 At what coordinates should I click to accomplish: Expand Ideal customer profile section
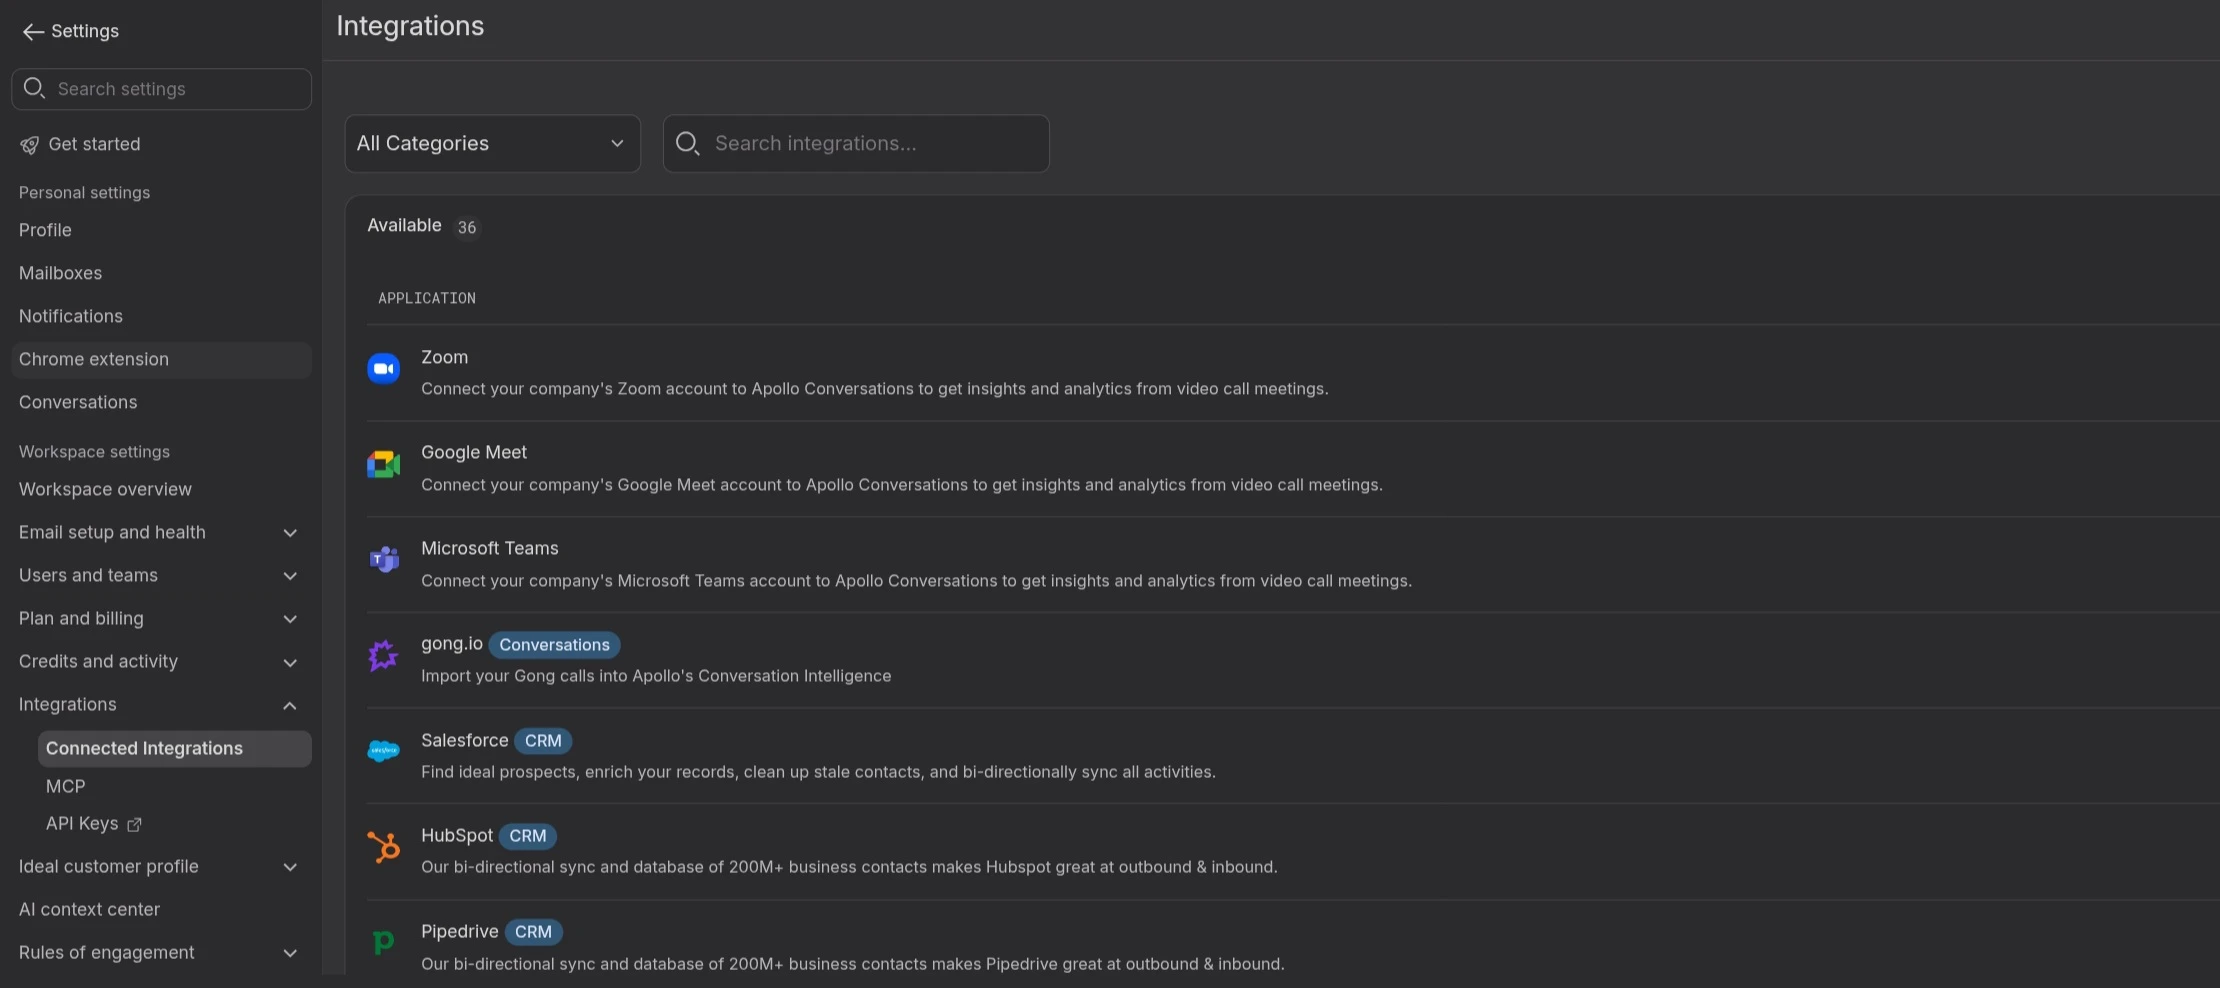pyautogui.click(x=290, y=867)
